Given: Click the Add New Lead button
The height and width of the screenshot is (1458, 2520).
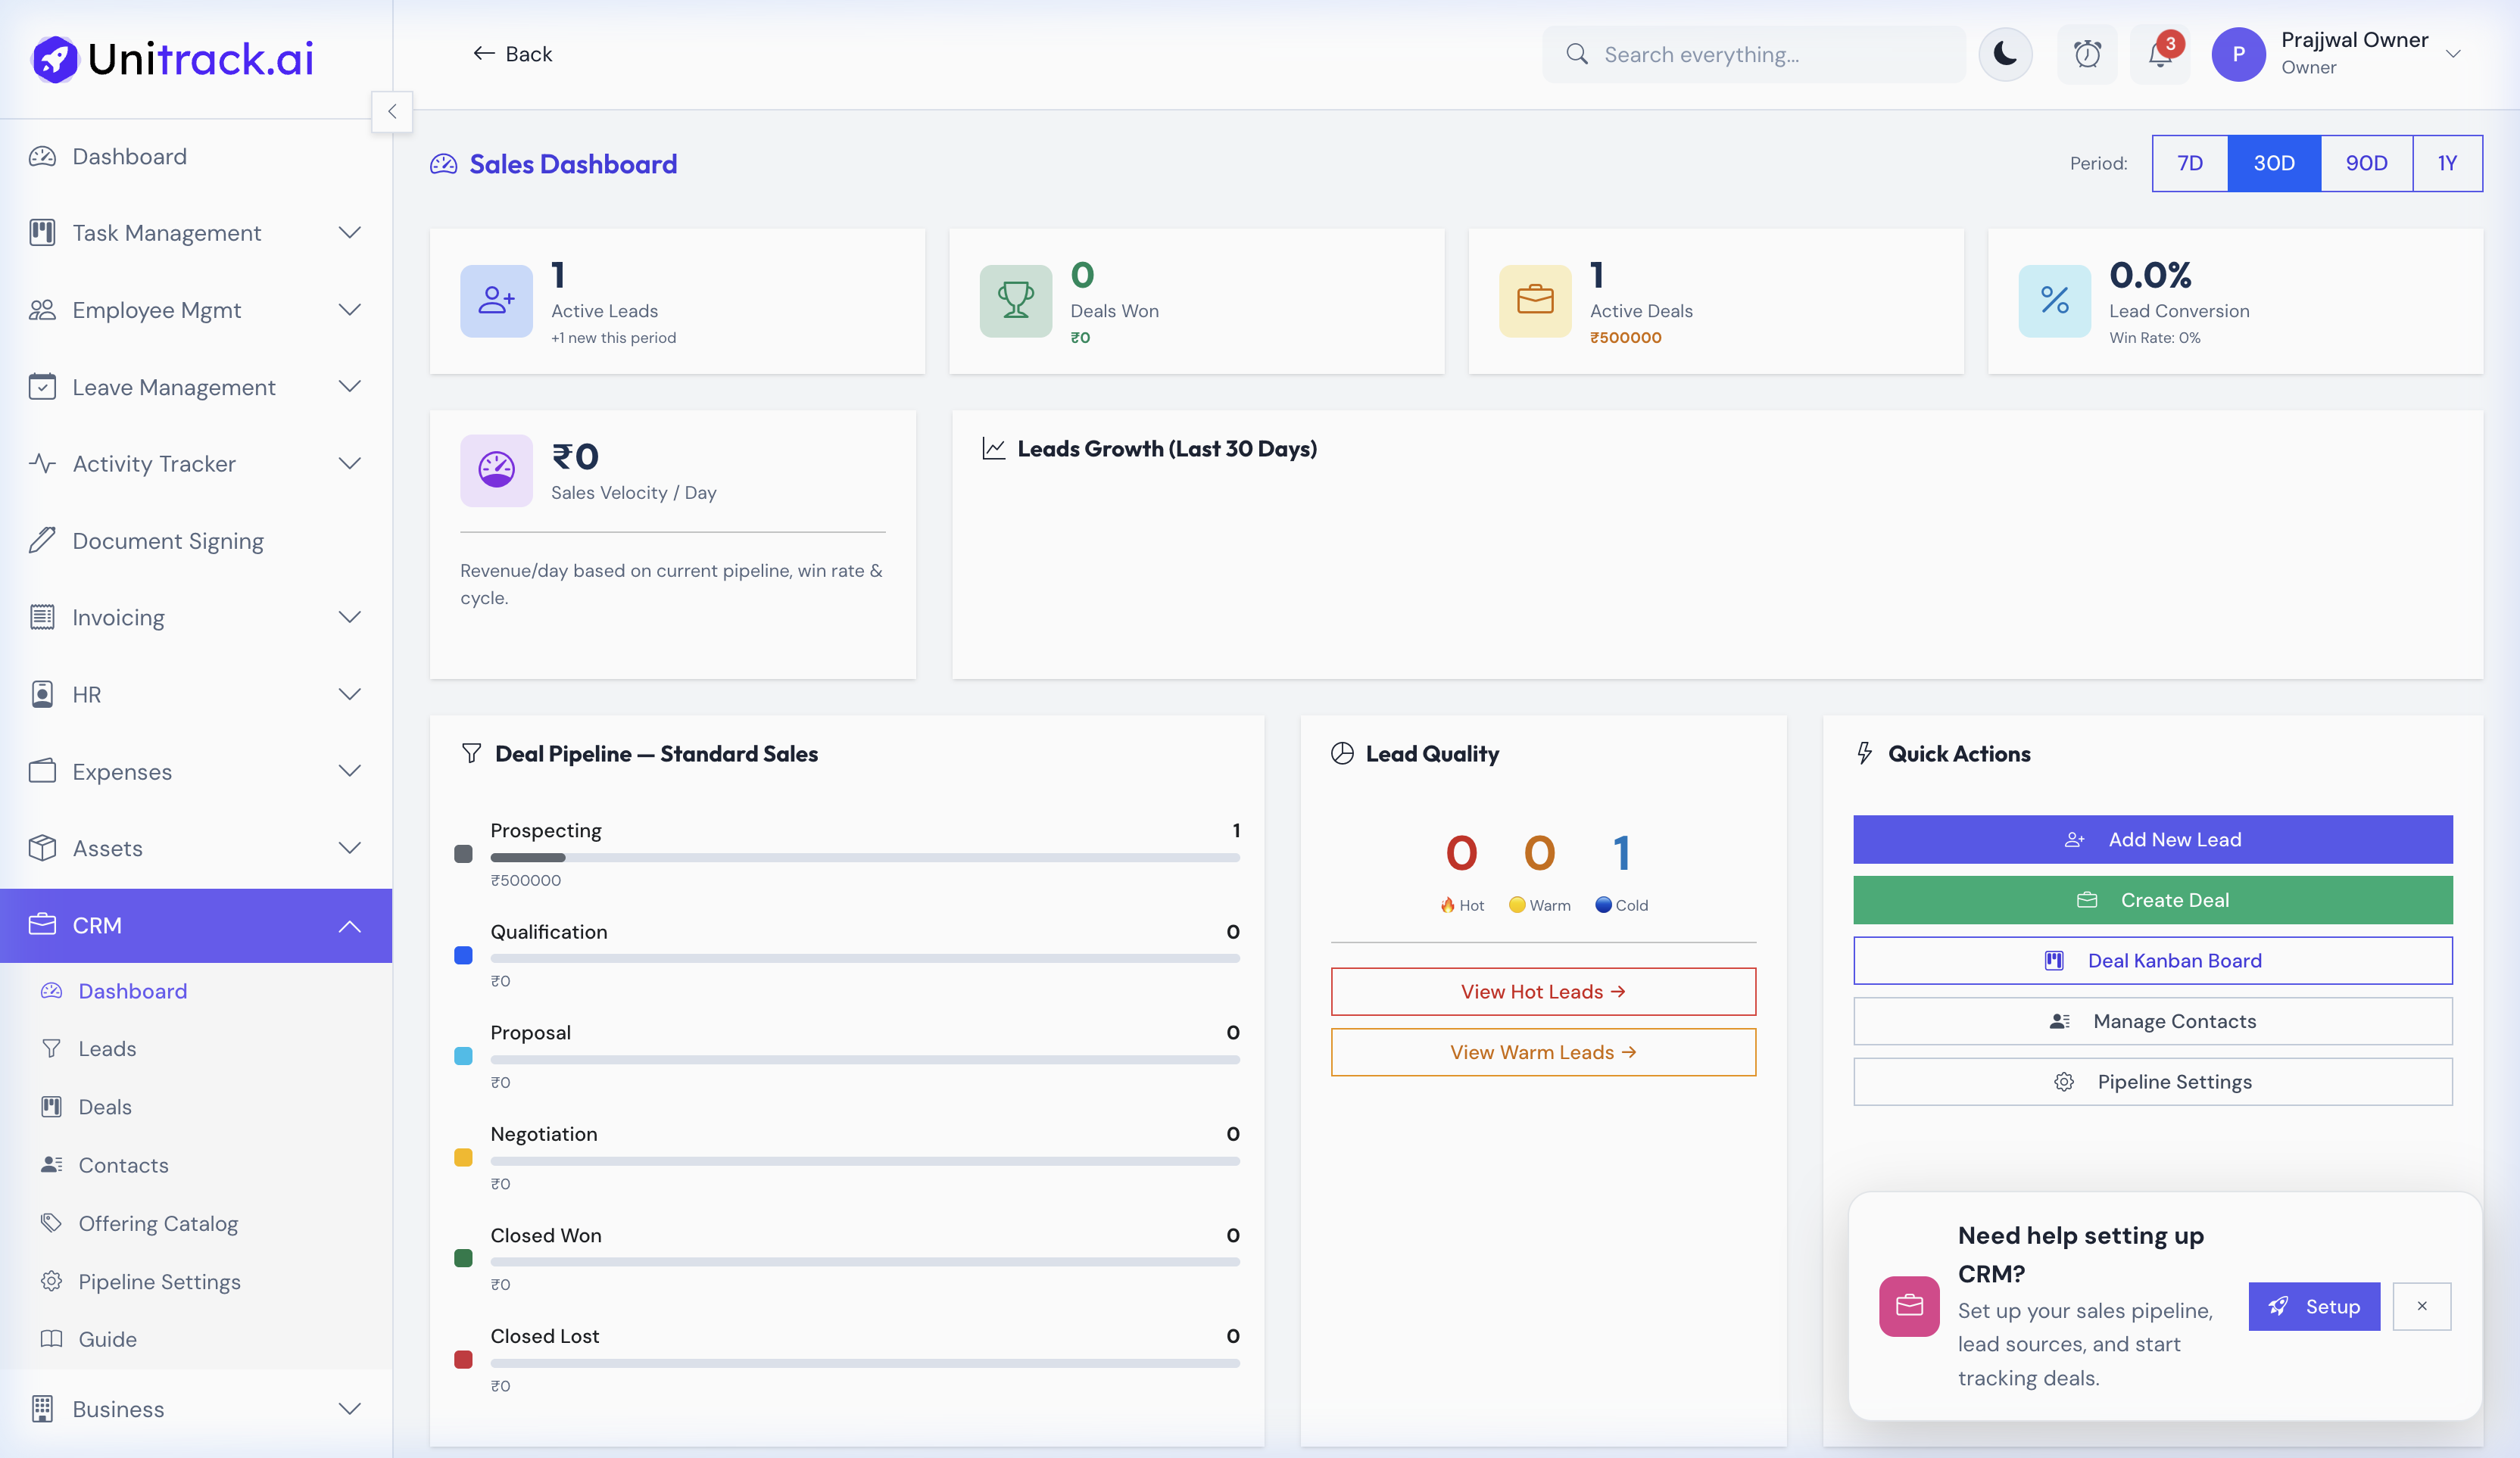Looking at the screenshot, I should pyautogui.click(x=2152, y=839).
